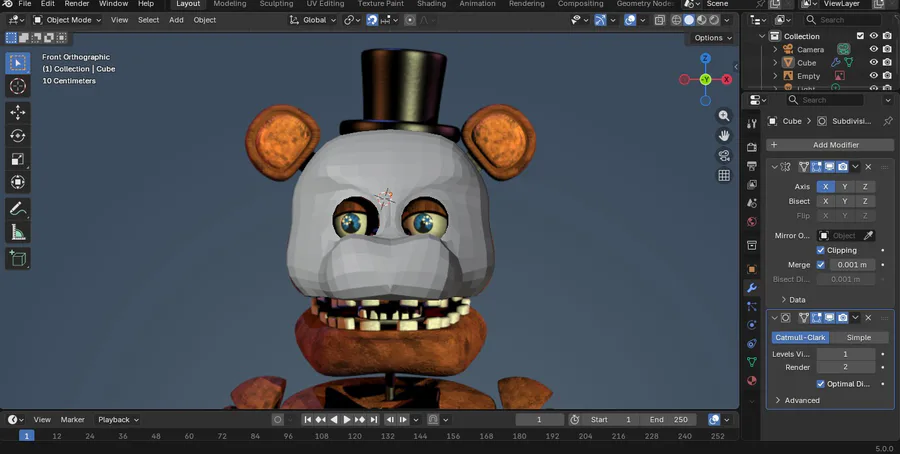Switch to the UV Editing workspace tab
Image resolution: width=900 pixels, height=454 pixels.
coord(325,3)
